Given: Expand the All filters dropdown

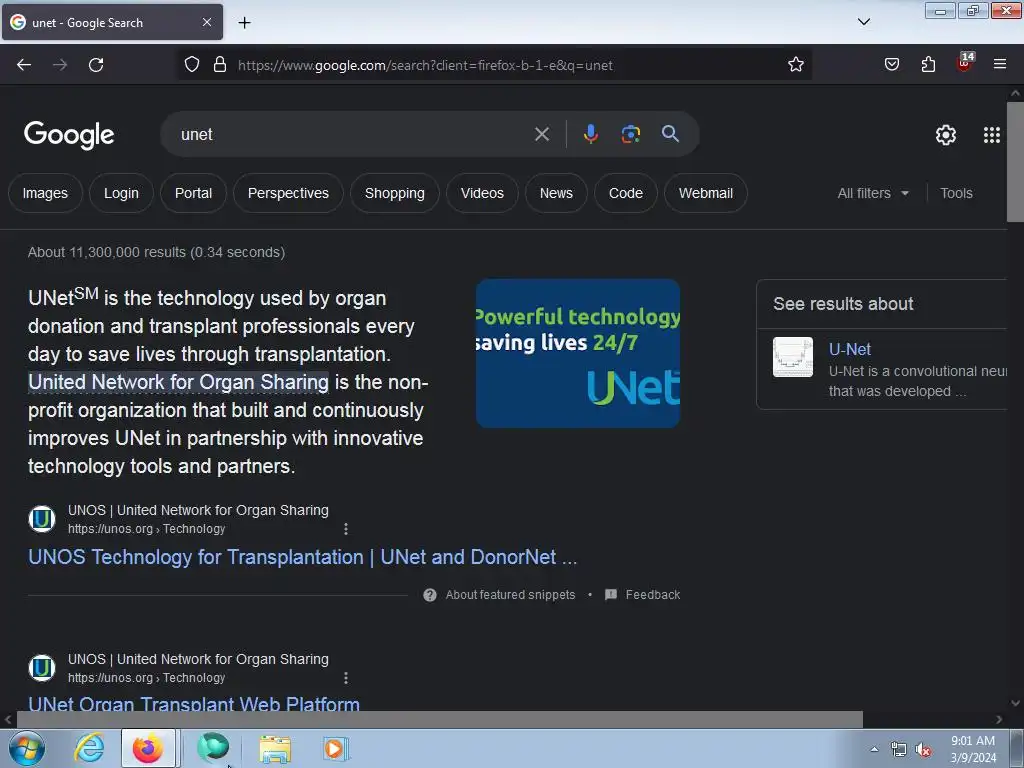Looking at the screenshot, I should (873, 193).
